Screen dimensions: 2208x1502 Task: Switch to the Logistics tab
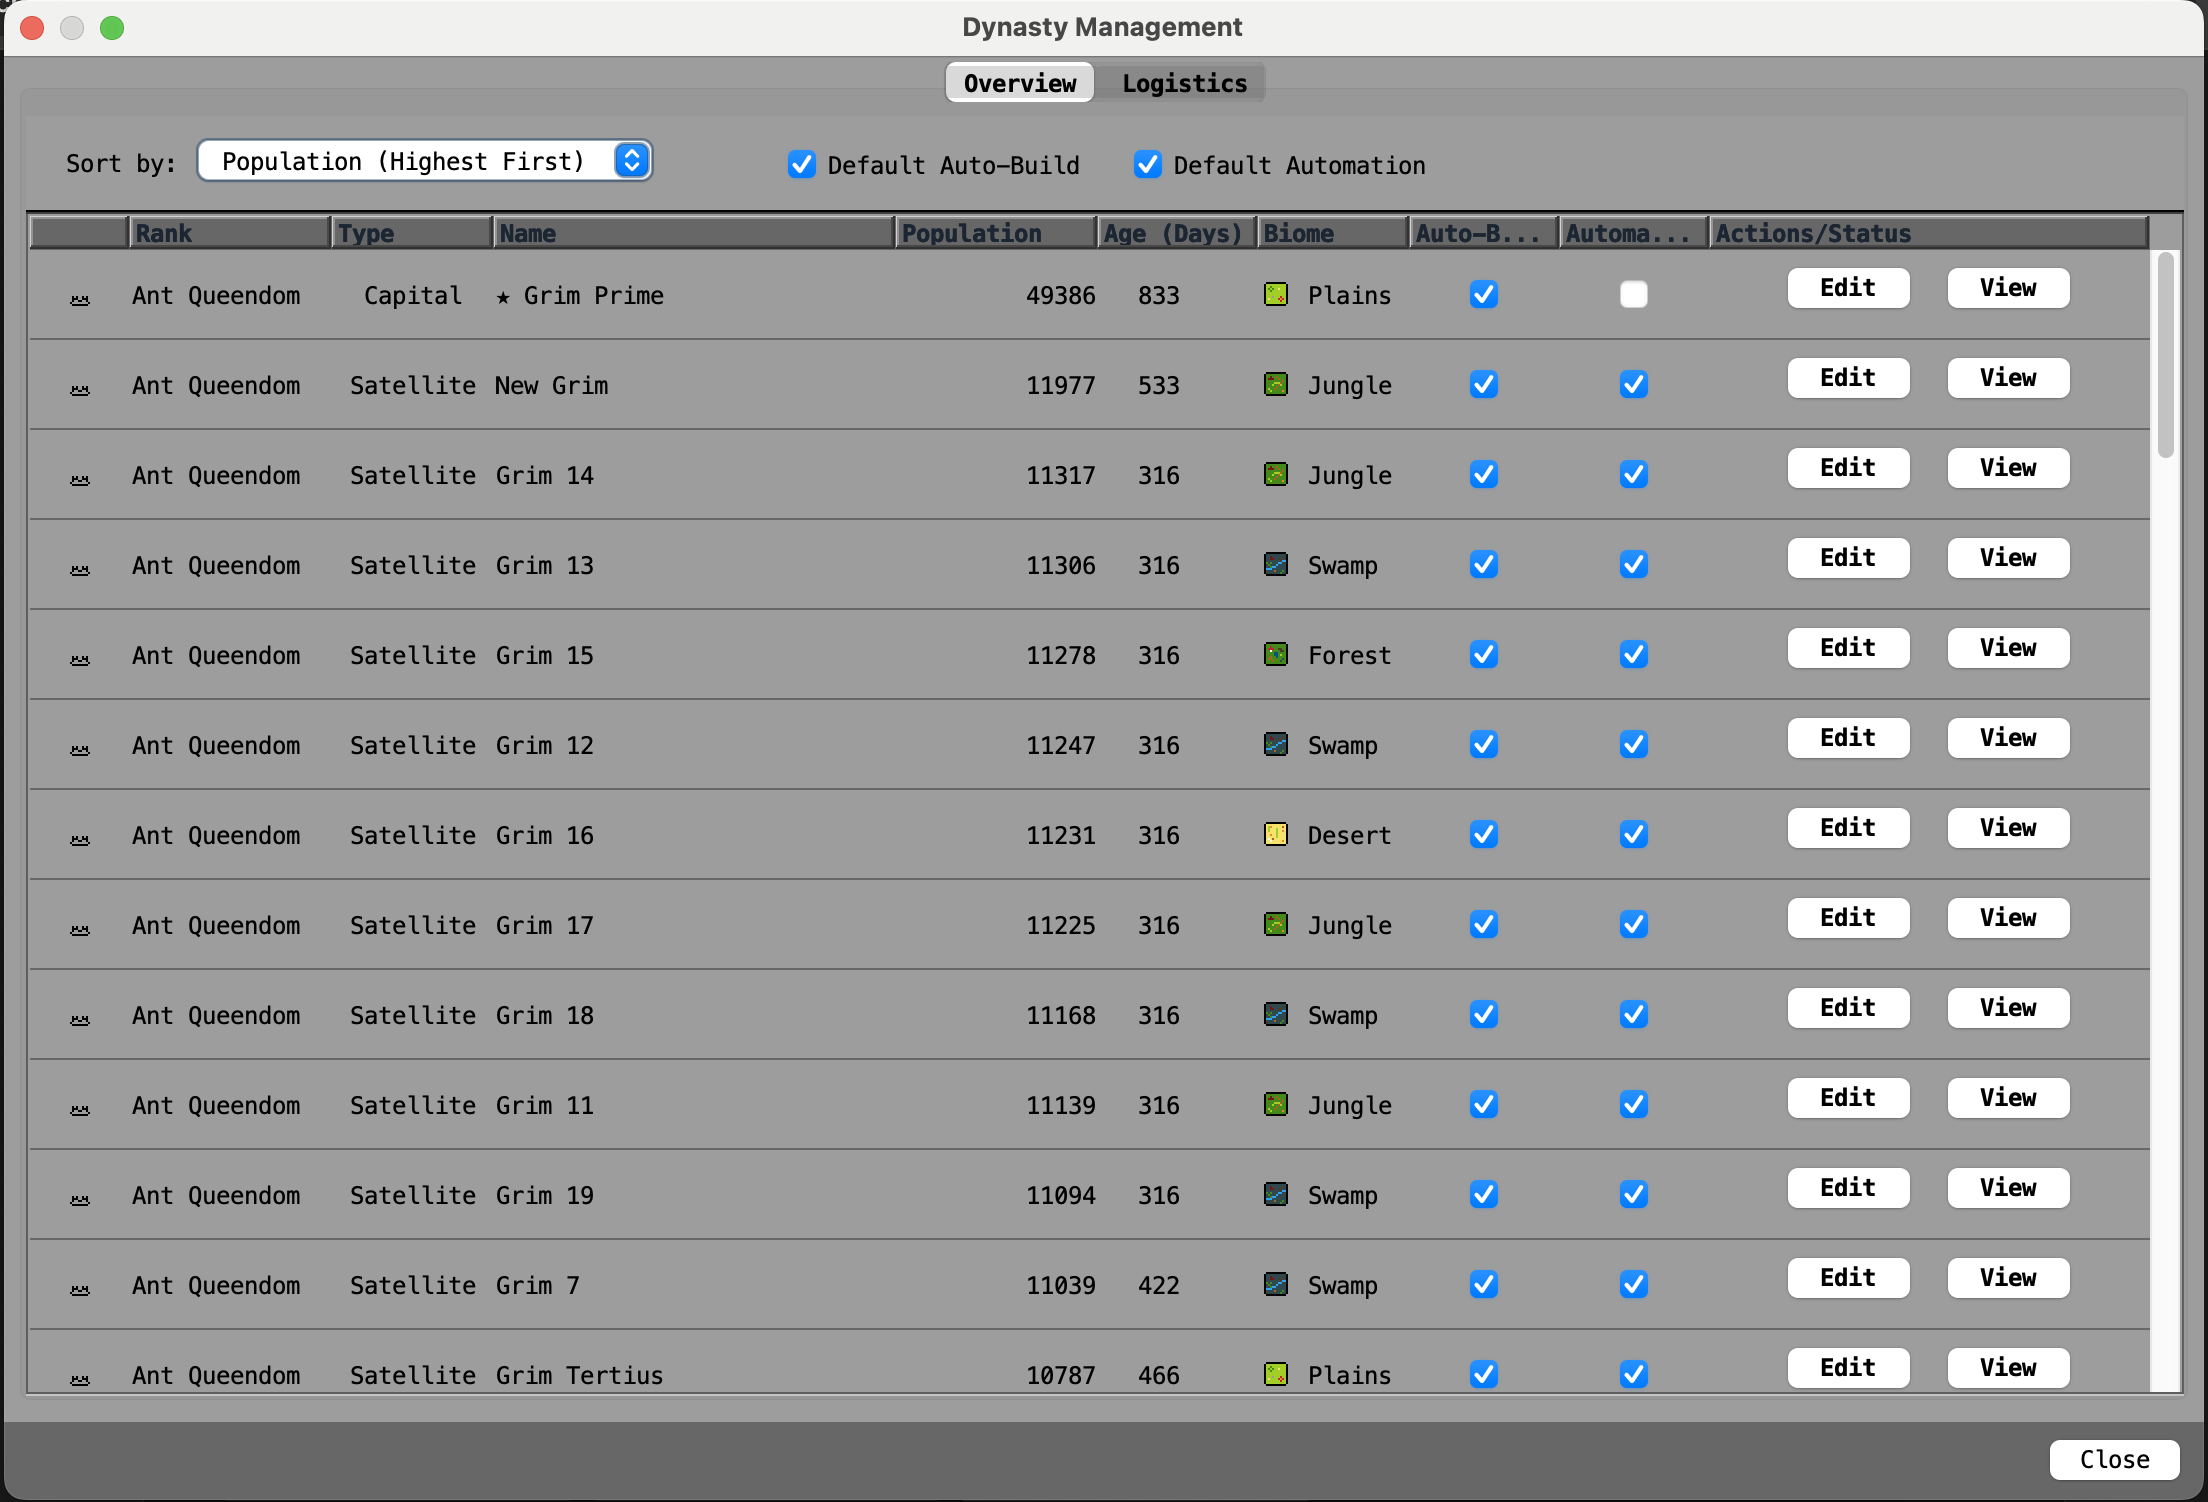pos(1183,83)
